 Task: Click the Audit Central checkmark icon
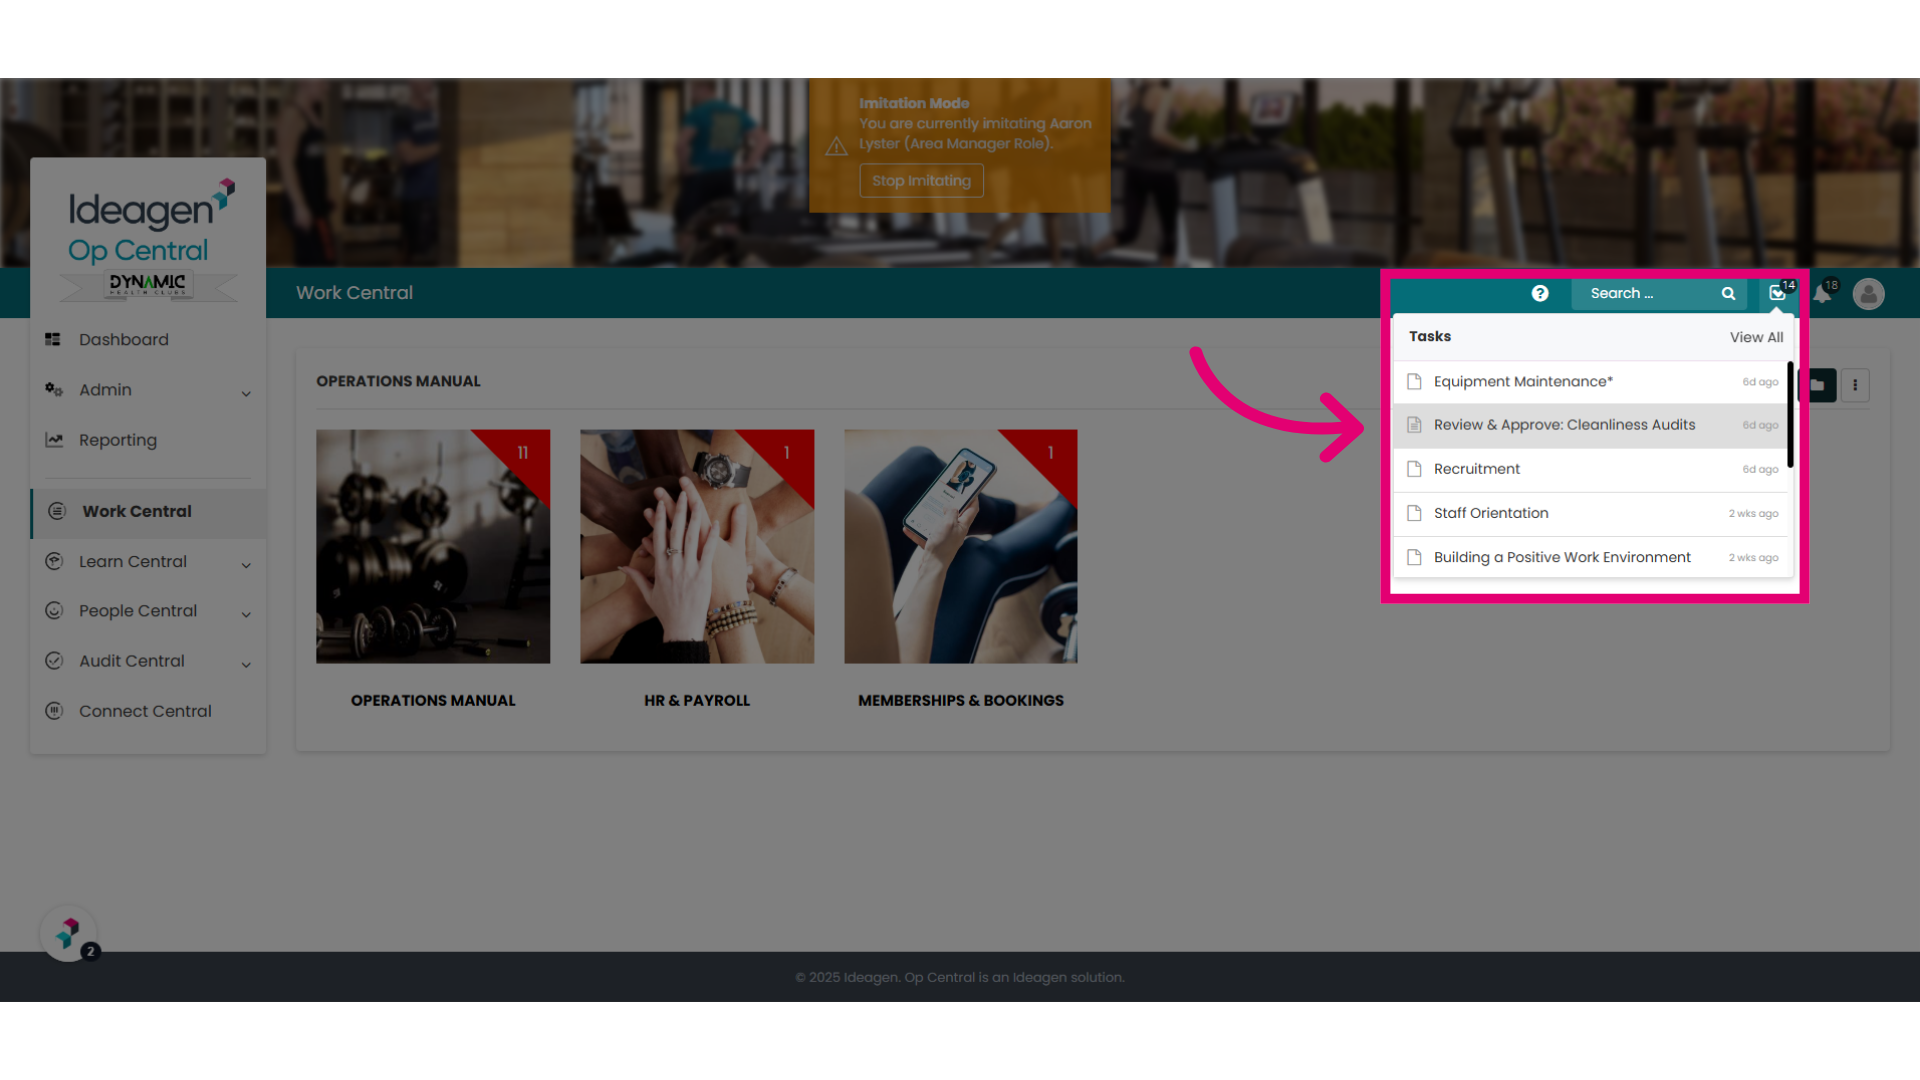(x=54, y=660)
